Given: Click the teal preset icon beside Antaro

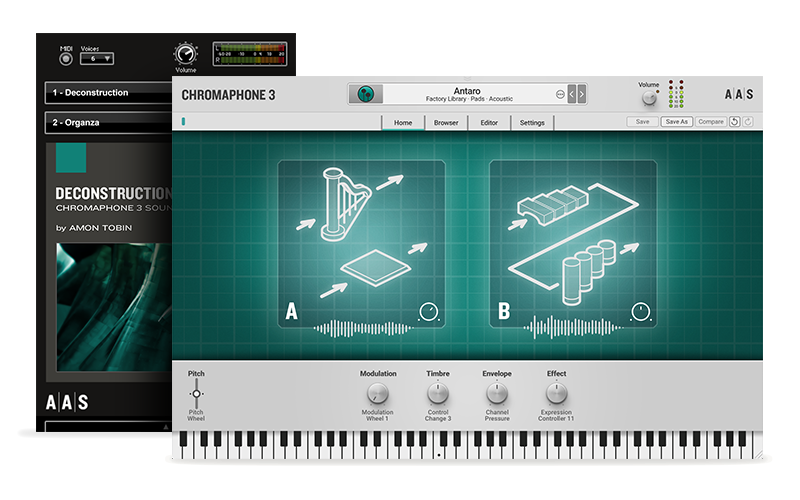Looking at the screenshot, I should click(366, 94).
